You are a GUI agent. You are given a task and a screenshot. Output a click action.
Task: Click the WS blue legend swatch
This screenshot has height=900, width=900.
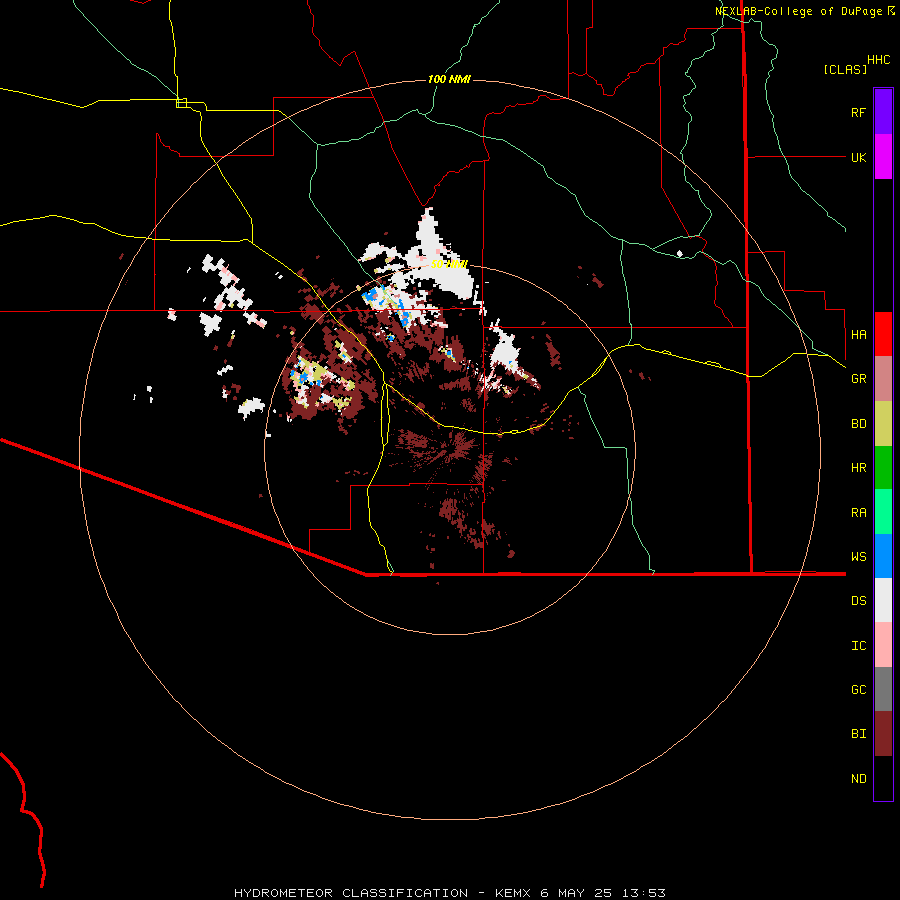[883, 556]
